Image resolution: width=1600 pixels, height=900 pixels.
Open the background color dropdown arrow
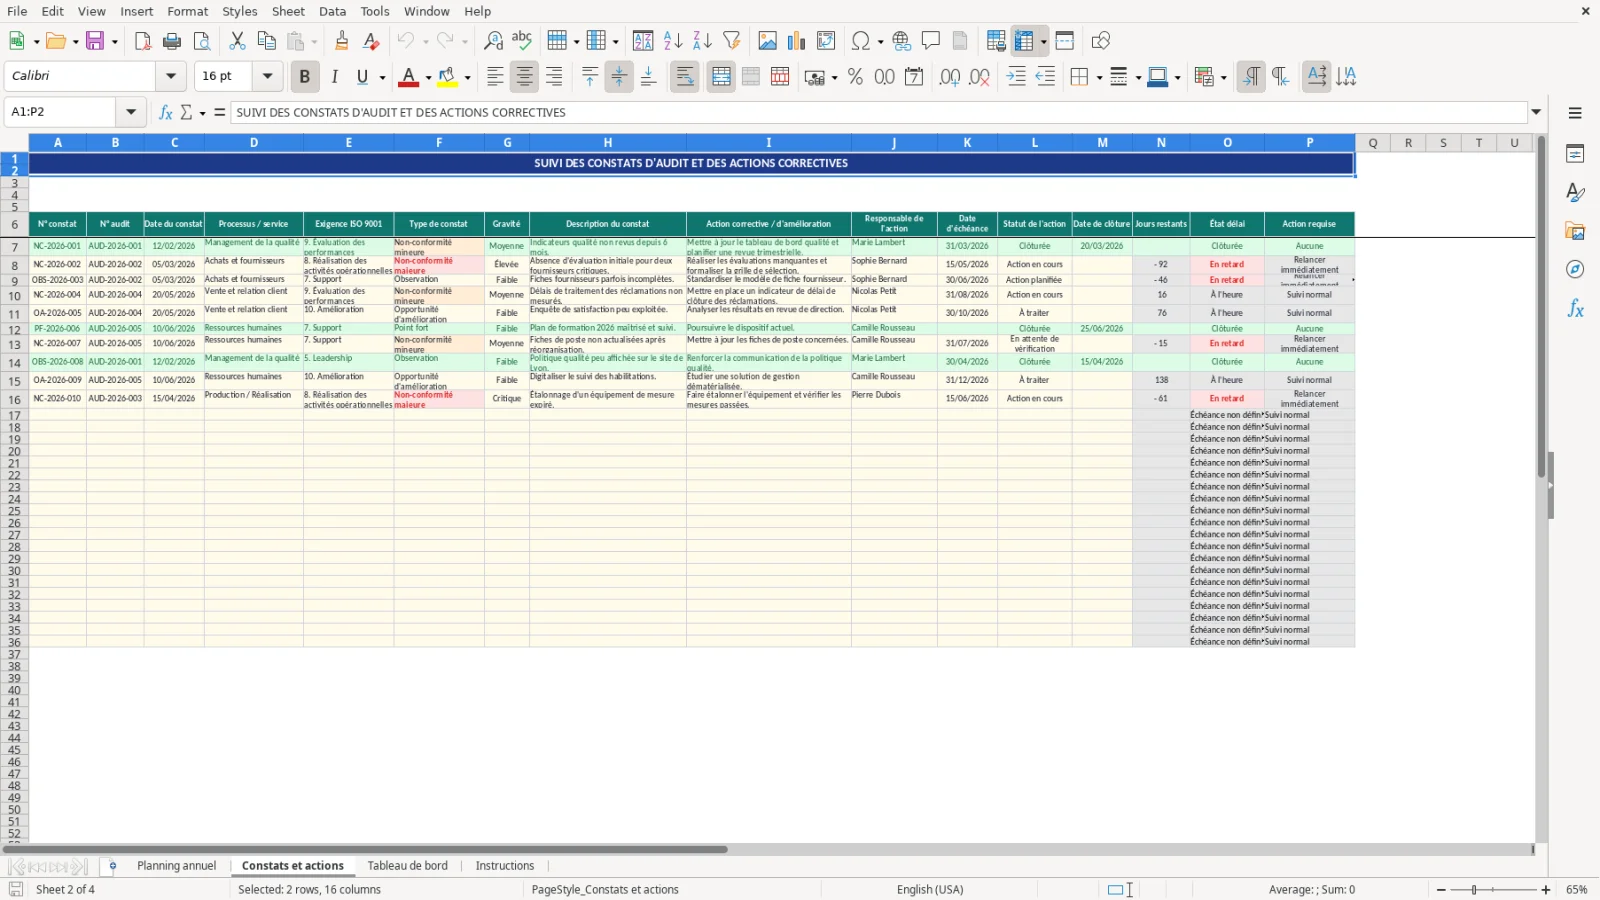tap(467, 77)
